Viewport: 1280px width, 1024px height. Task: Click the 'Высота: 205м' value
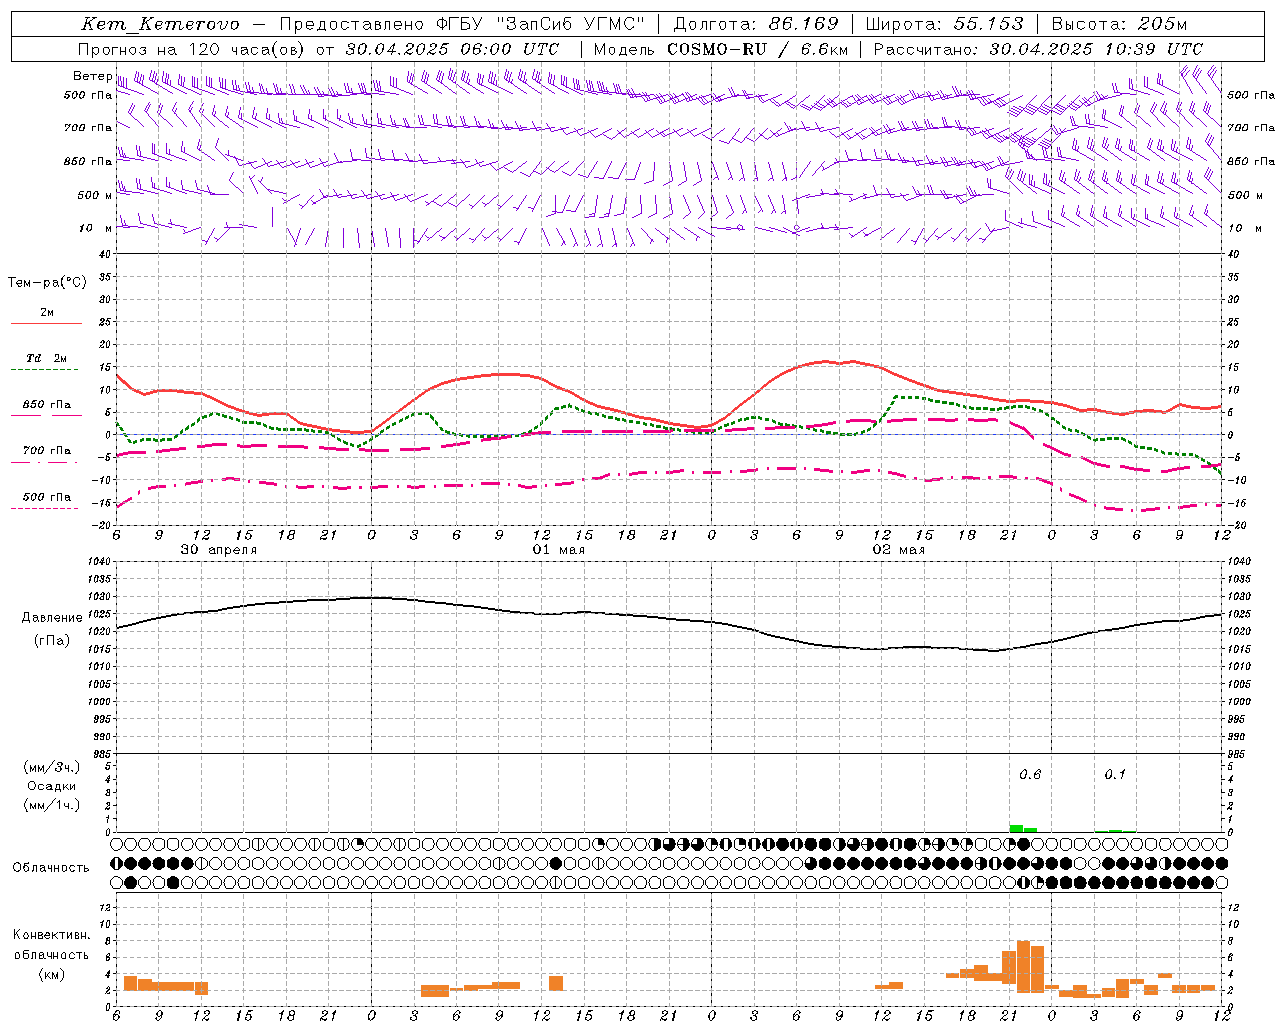(1119, 24)
